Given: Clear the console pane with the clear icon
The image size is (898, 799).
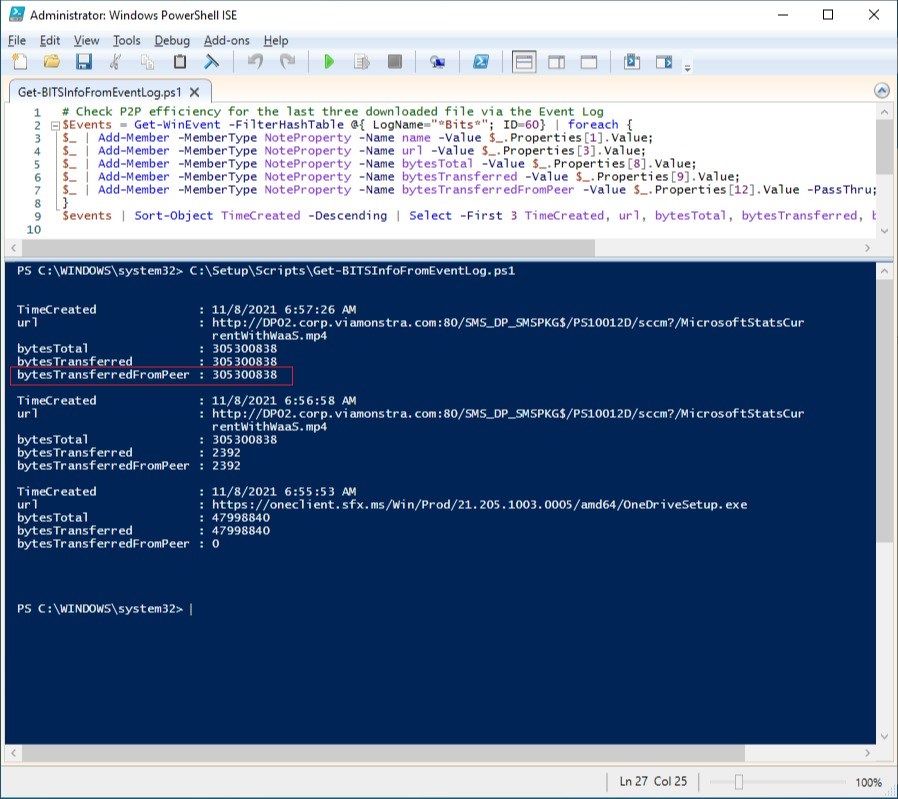Looking at the screenshot, I should tap(212, 61).
